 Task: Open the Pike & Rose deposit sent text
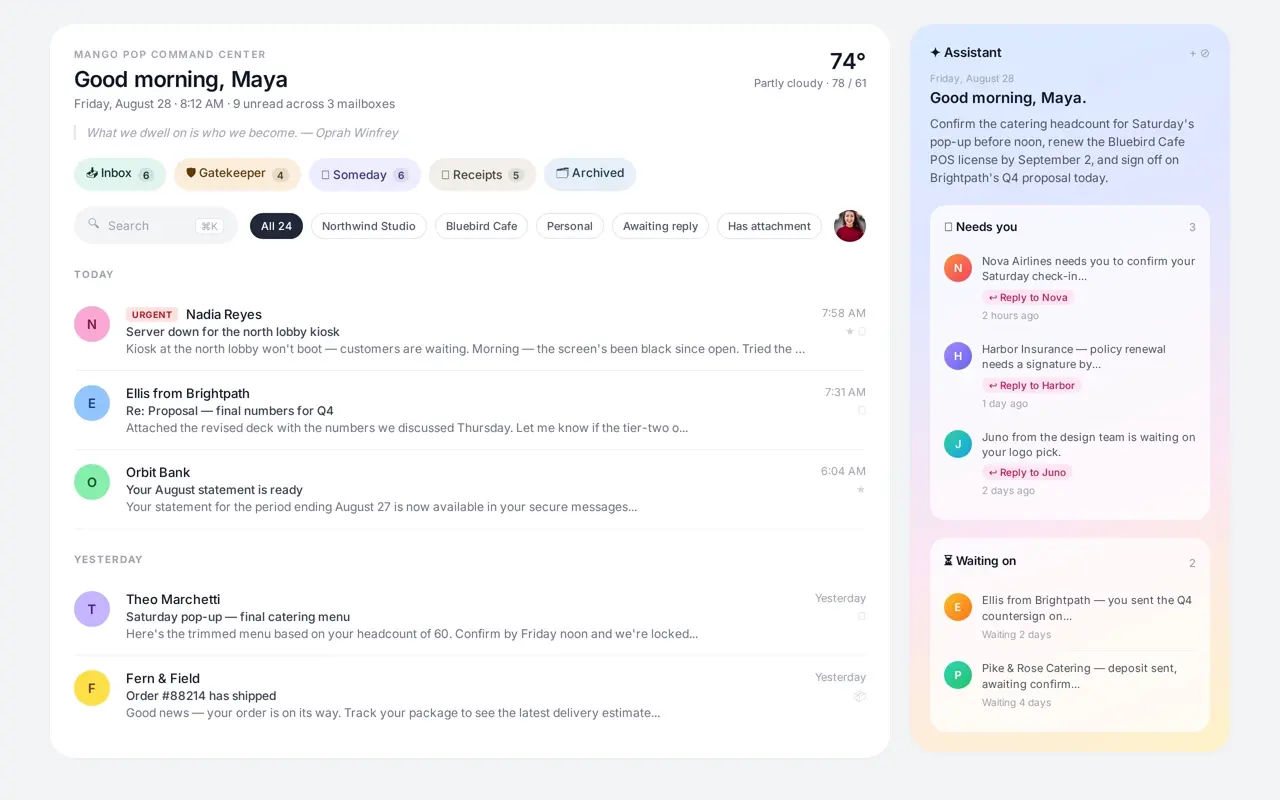pos(1079,676)
